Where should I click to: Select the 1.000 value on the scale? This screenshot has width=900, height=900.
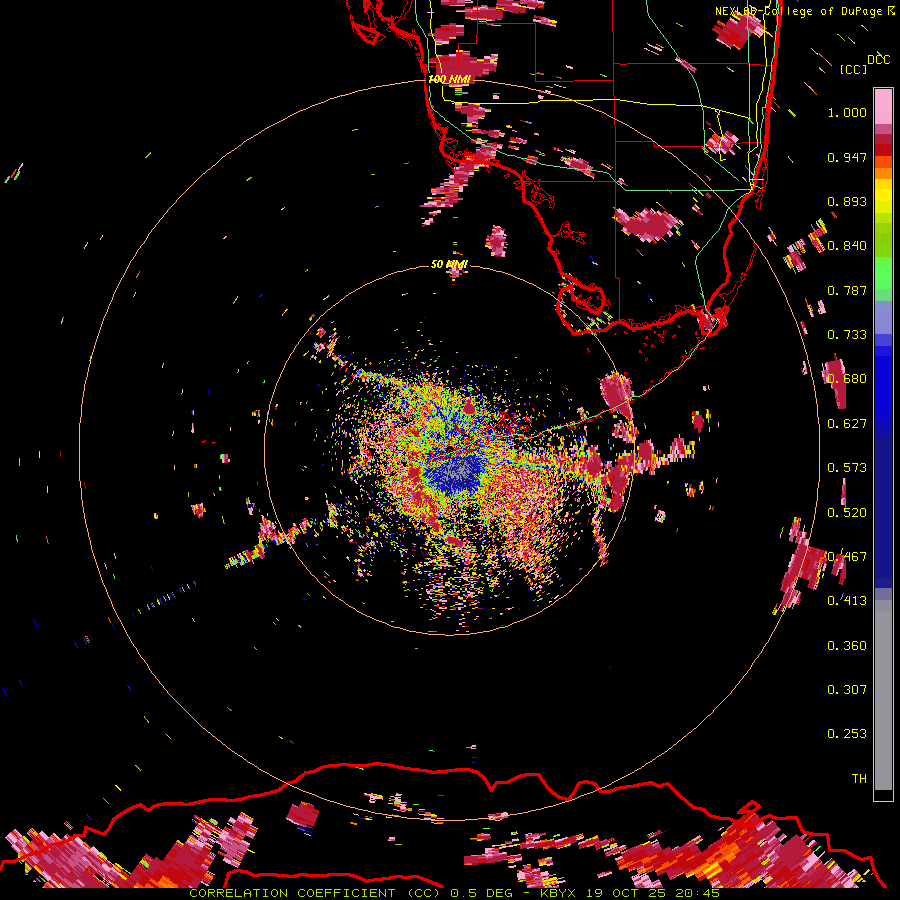pyautogui.click(x=847, y=113)
